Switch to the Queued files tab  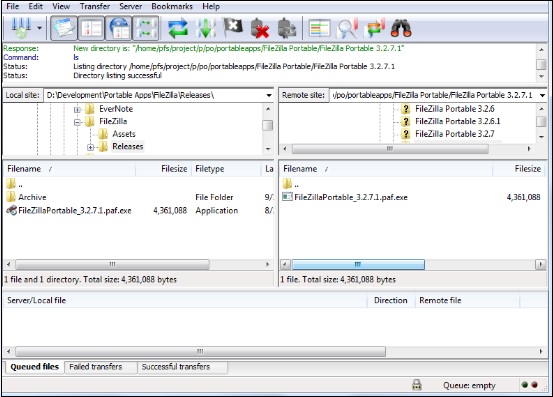click(x=35, y=367)
